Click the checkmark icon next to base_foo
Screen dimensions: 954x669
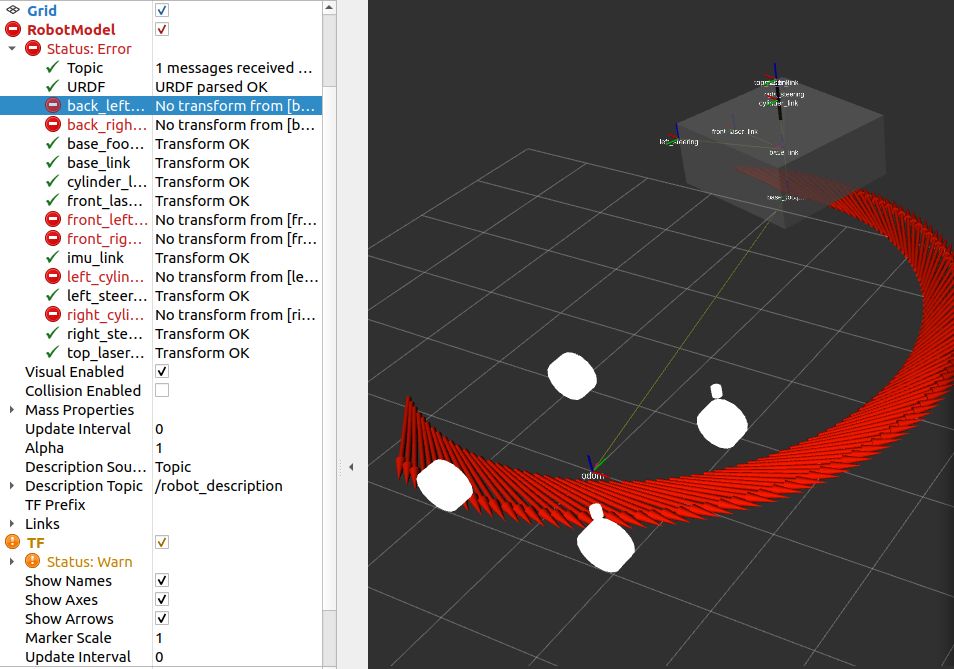tap(53, 144)
